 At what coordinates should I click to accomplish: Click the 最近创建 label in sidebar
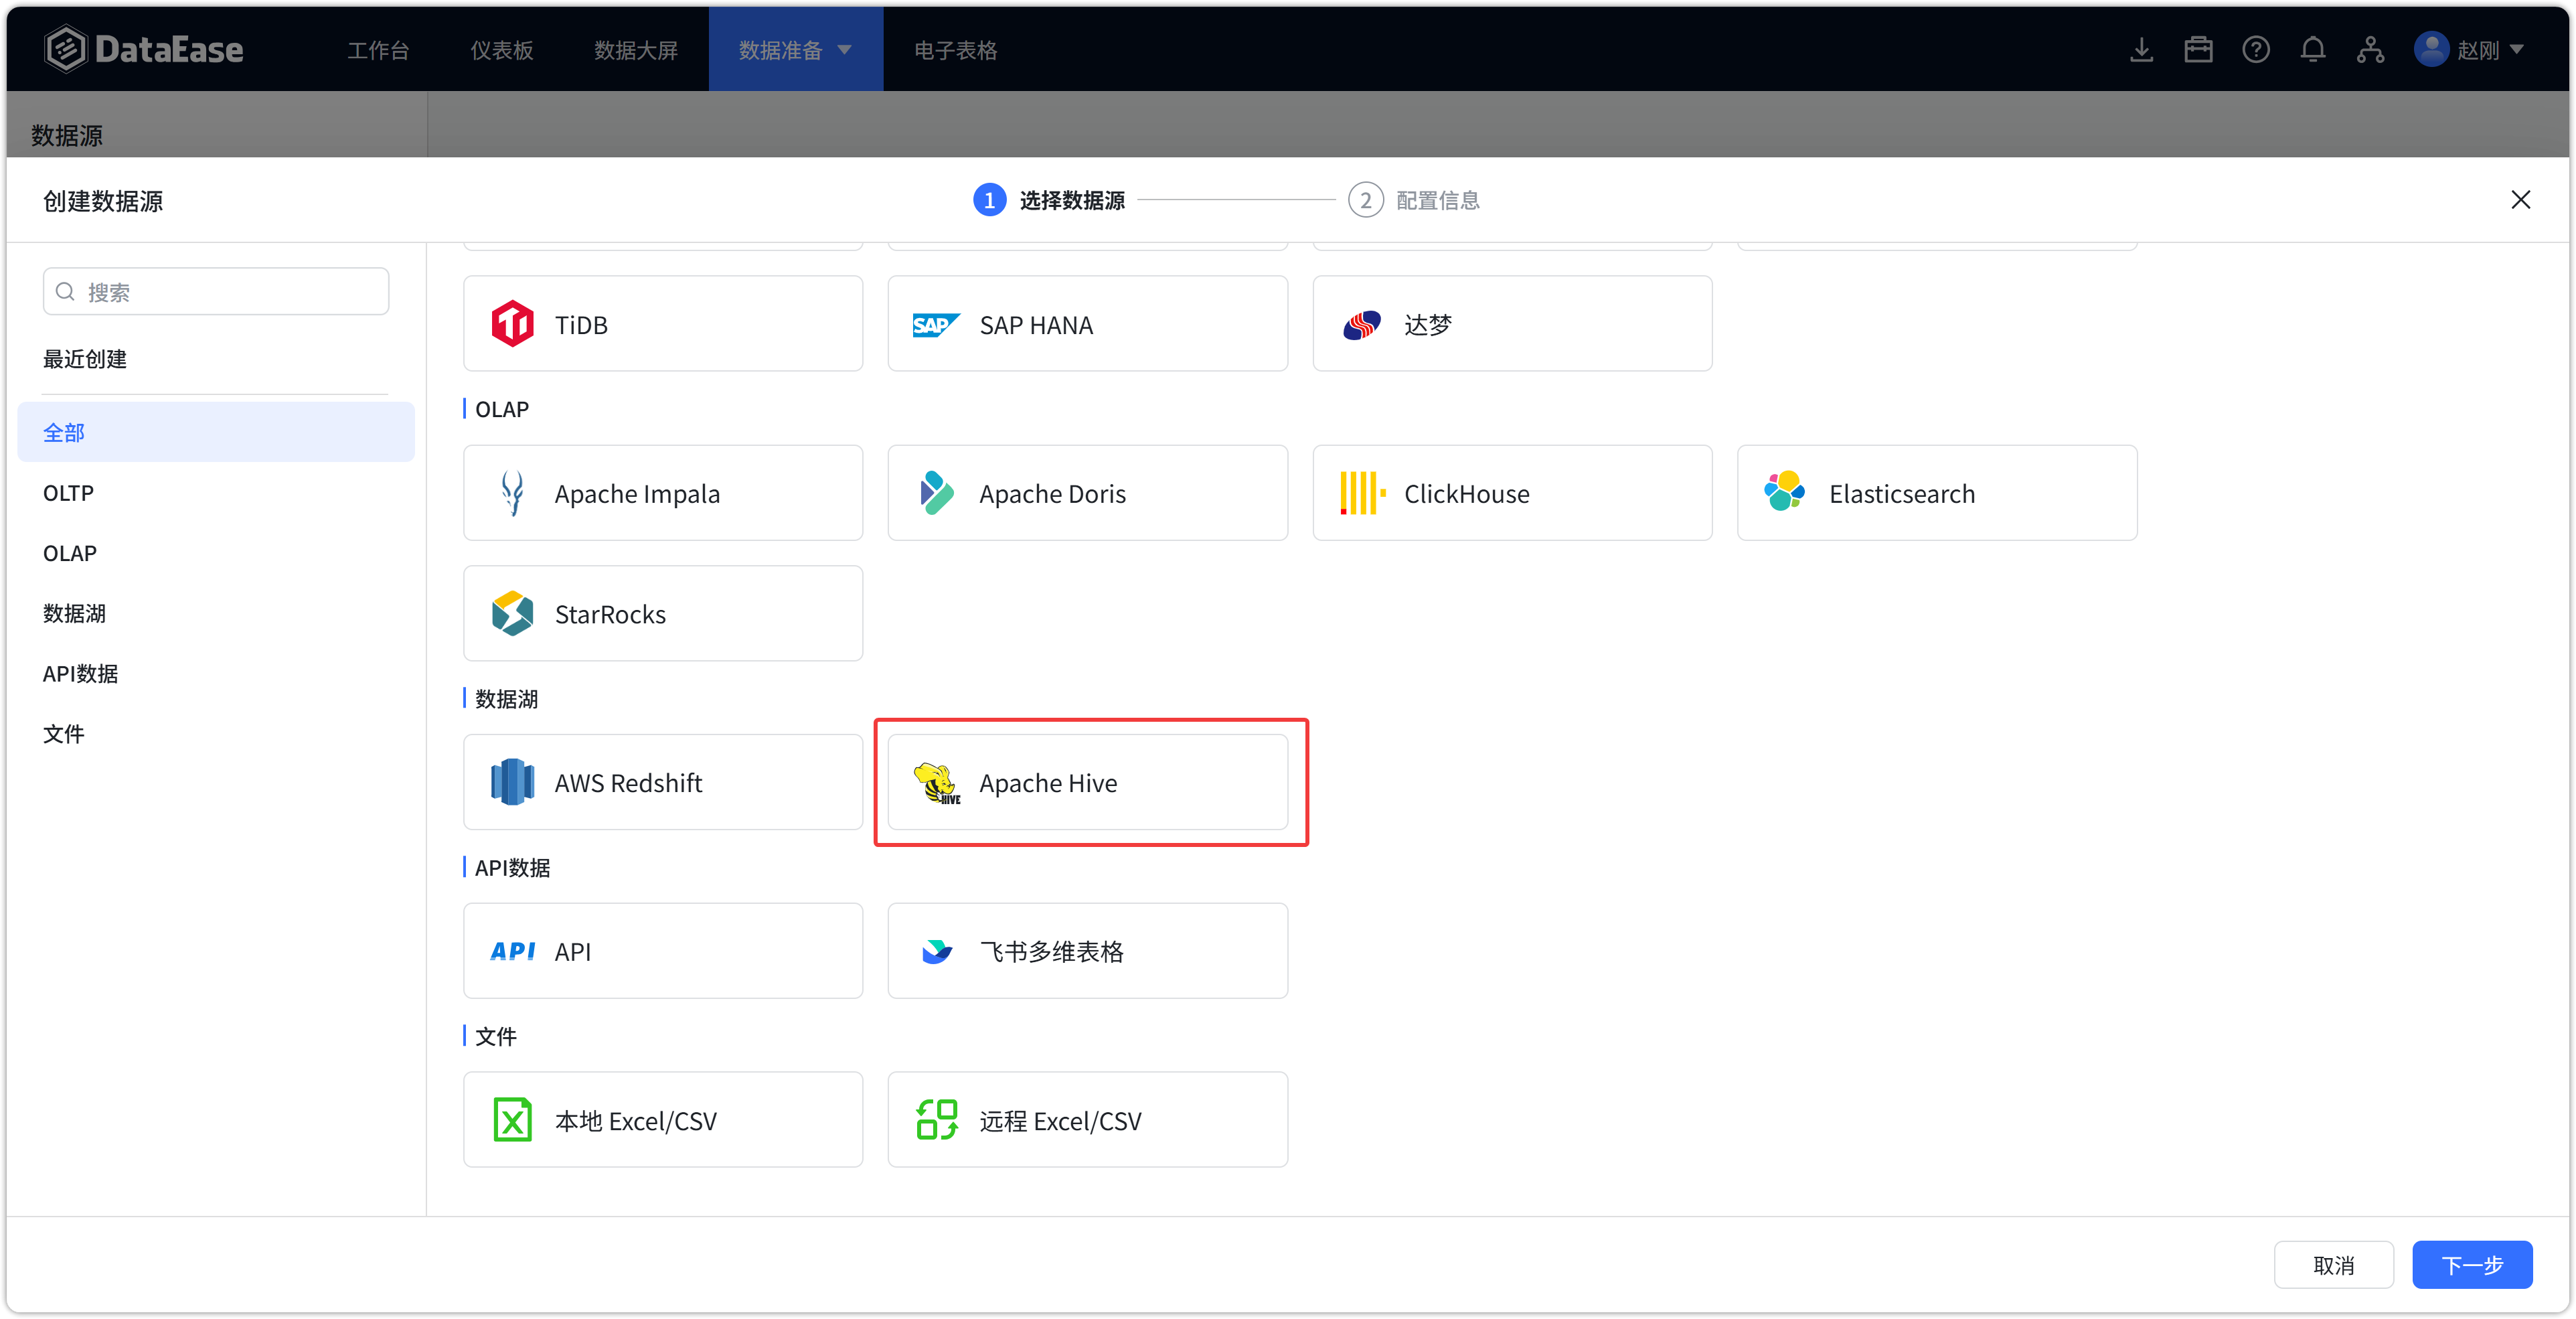85,359
